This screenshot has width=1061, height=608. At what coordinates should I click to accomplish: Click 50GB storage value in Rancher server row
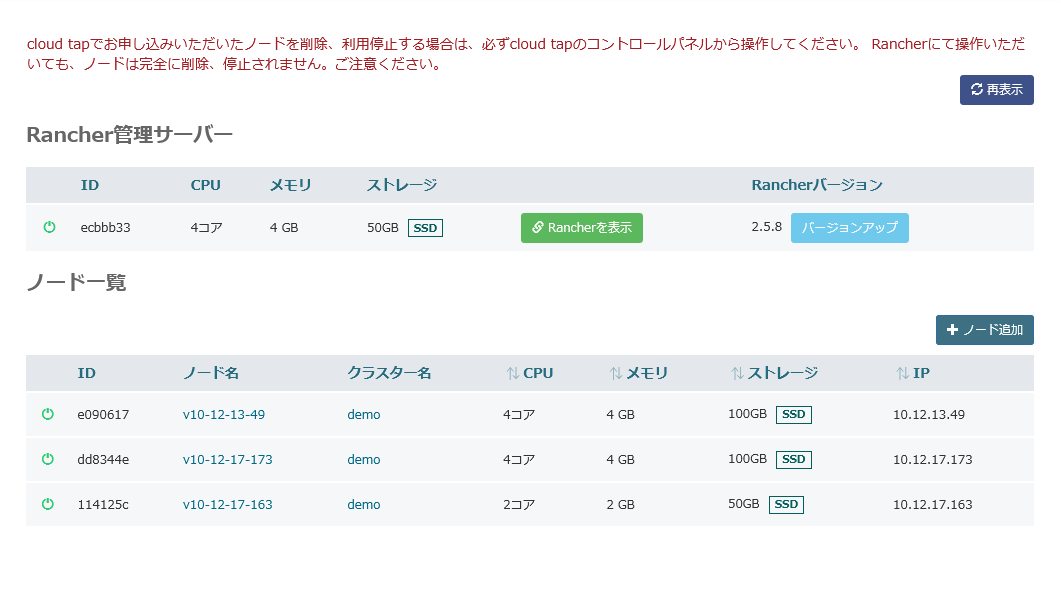383,228
